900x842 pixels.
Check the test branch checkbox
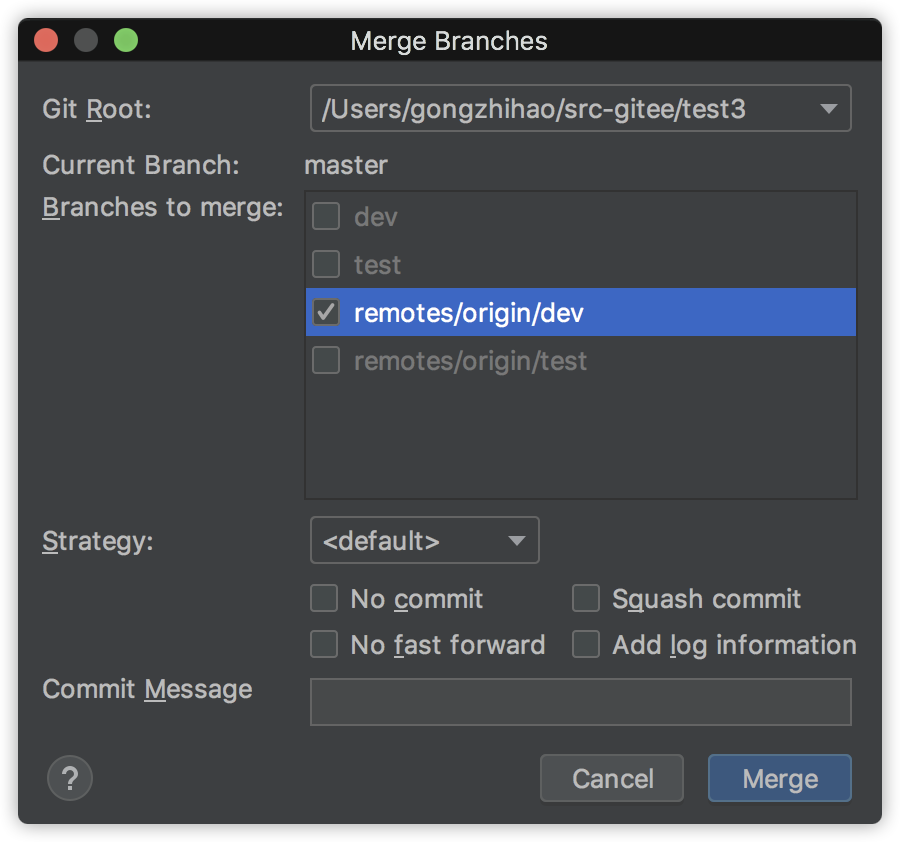(326, 265)
